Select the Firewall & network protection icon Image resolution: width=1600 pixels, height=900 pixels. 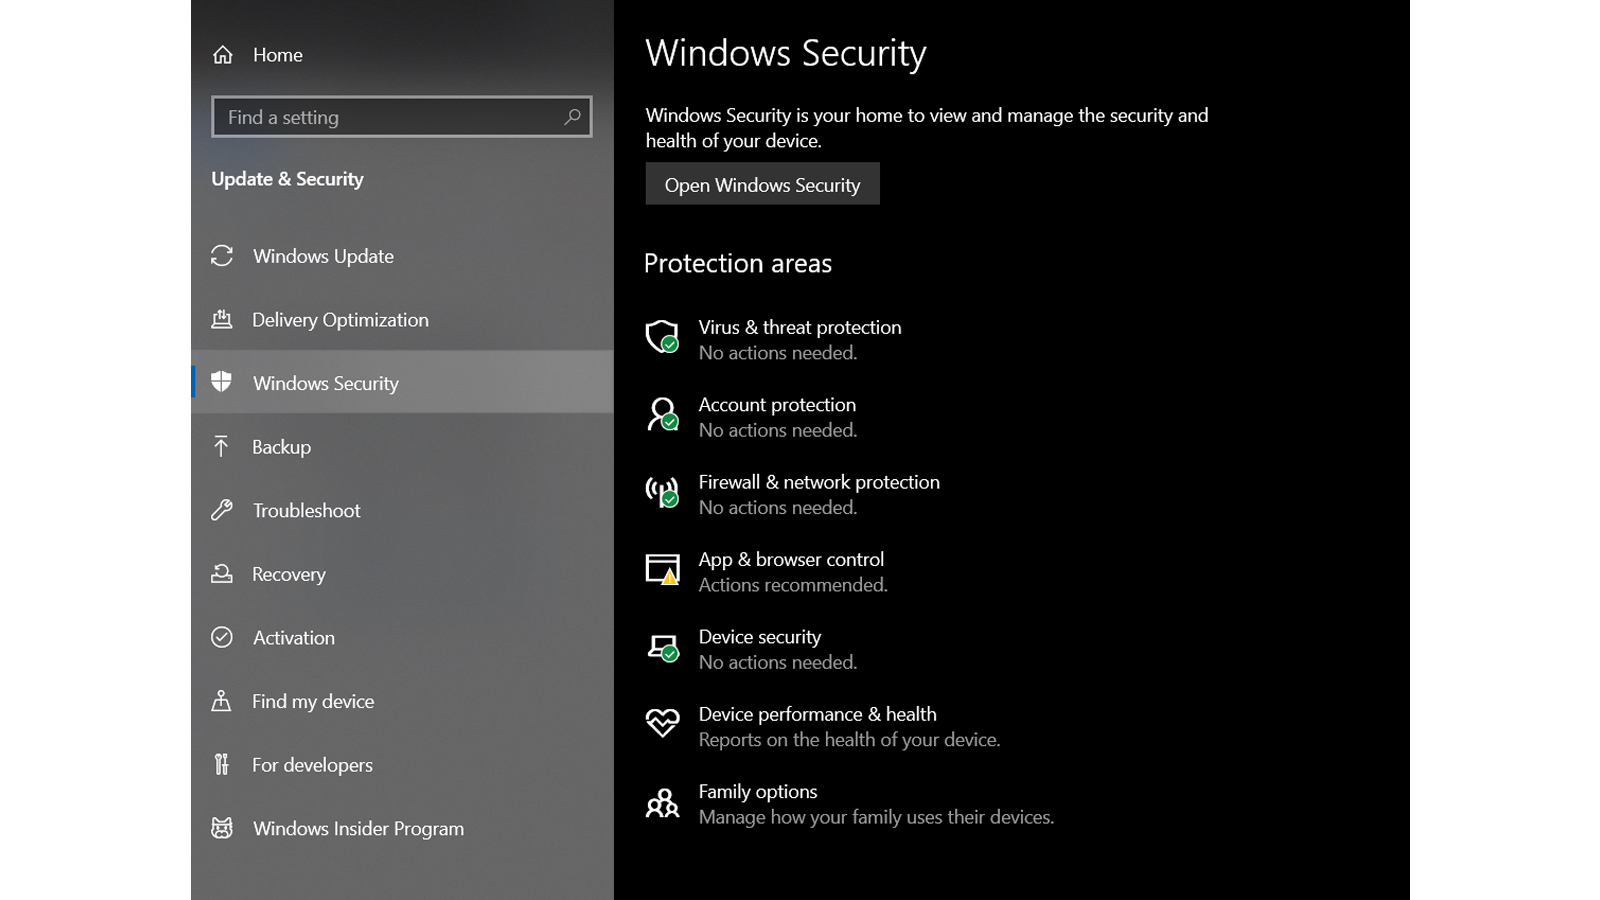662,492
